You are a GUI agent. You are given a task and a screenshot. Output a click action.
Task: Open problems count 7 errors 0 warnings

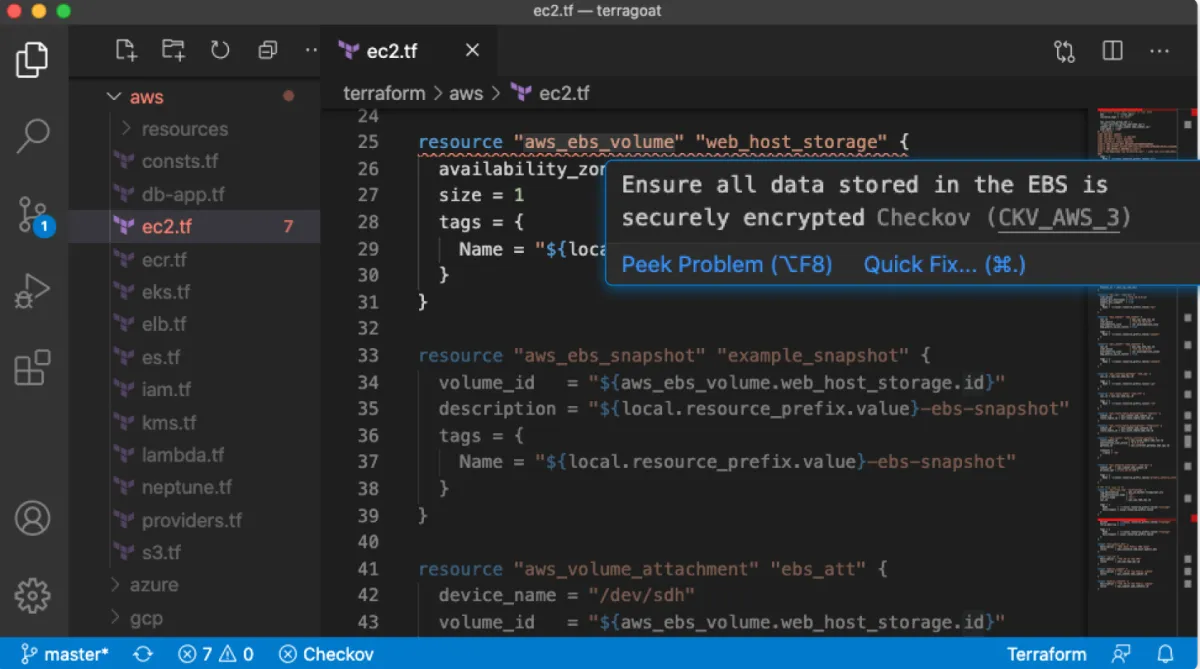(216, 654)
